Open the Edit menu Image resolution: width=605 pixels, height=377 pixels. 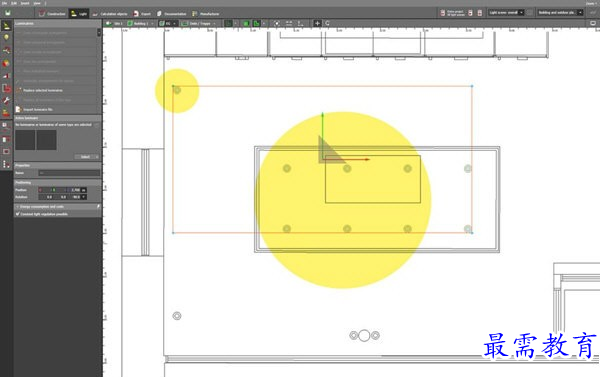(x=14, y=3)
